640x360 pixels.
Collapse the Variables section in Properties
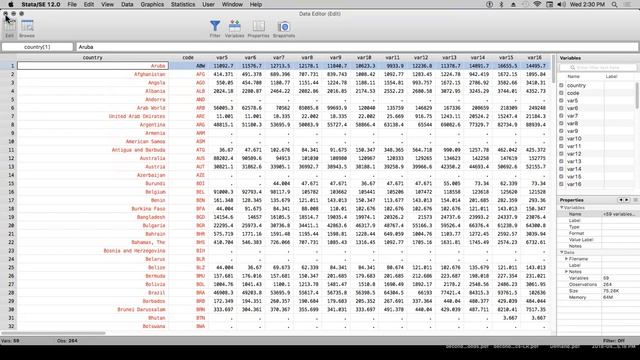[x=562, y=208]
